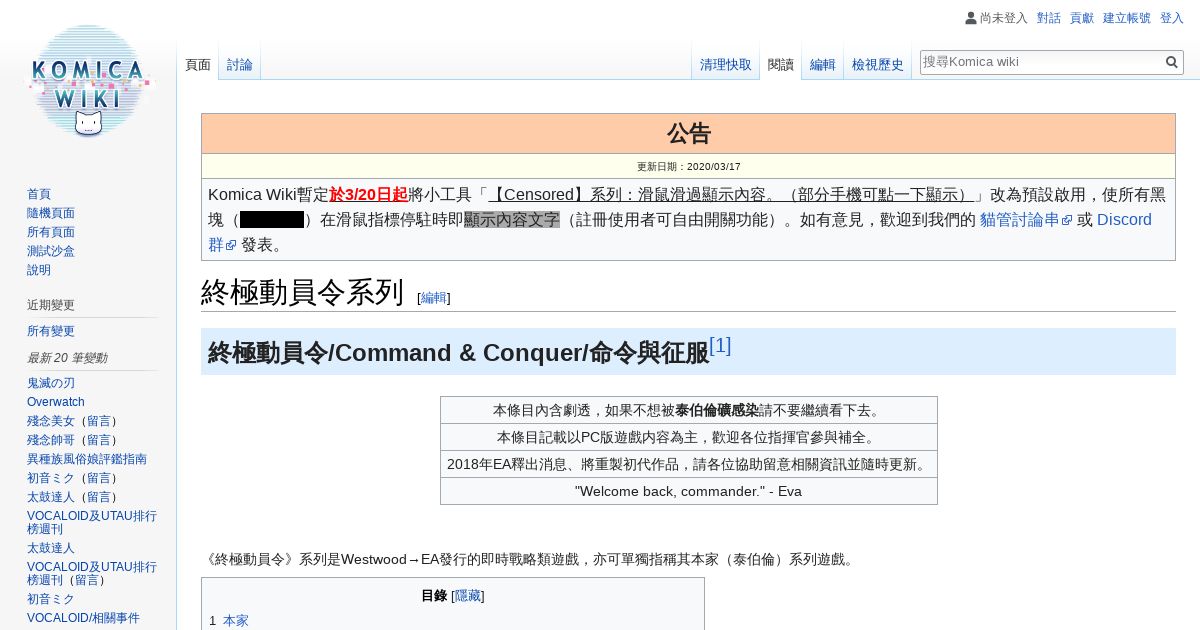Open the 檢視歷史 tab
Image resolution: width=1200 pixels, height=630 pixels.
pos(878,64)
